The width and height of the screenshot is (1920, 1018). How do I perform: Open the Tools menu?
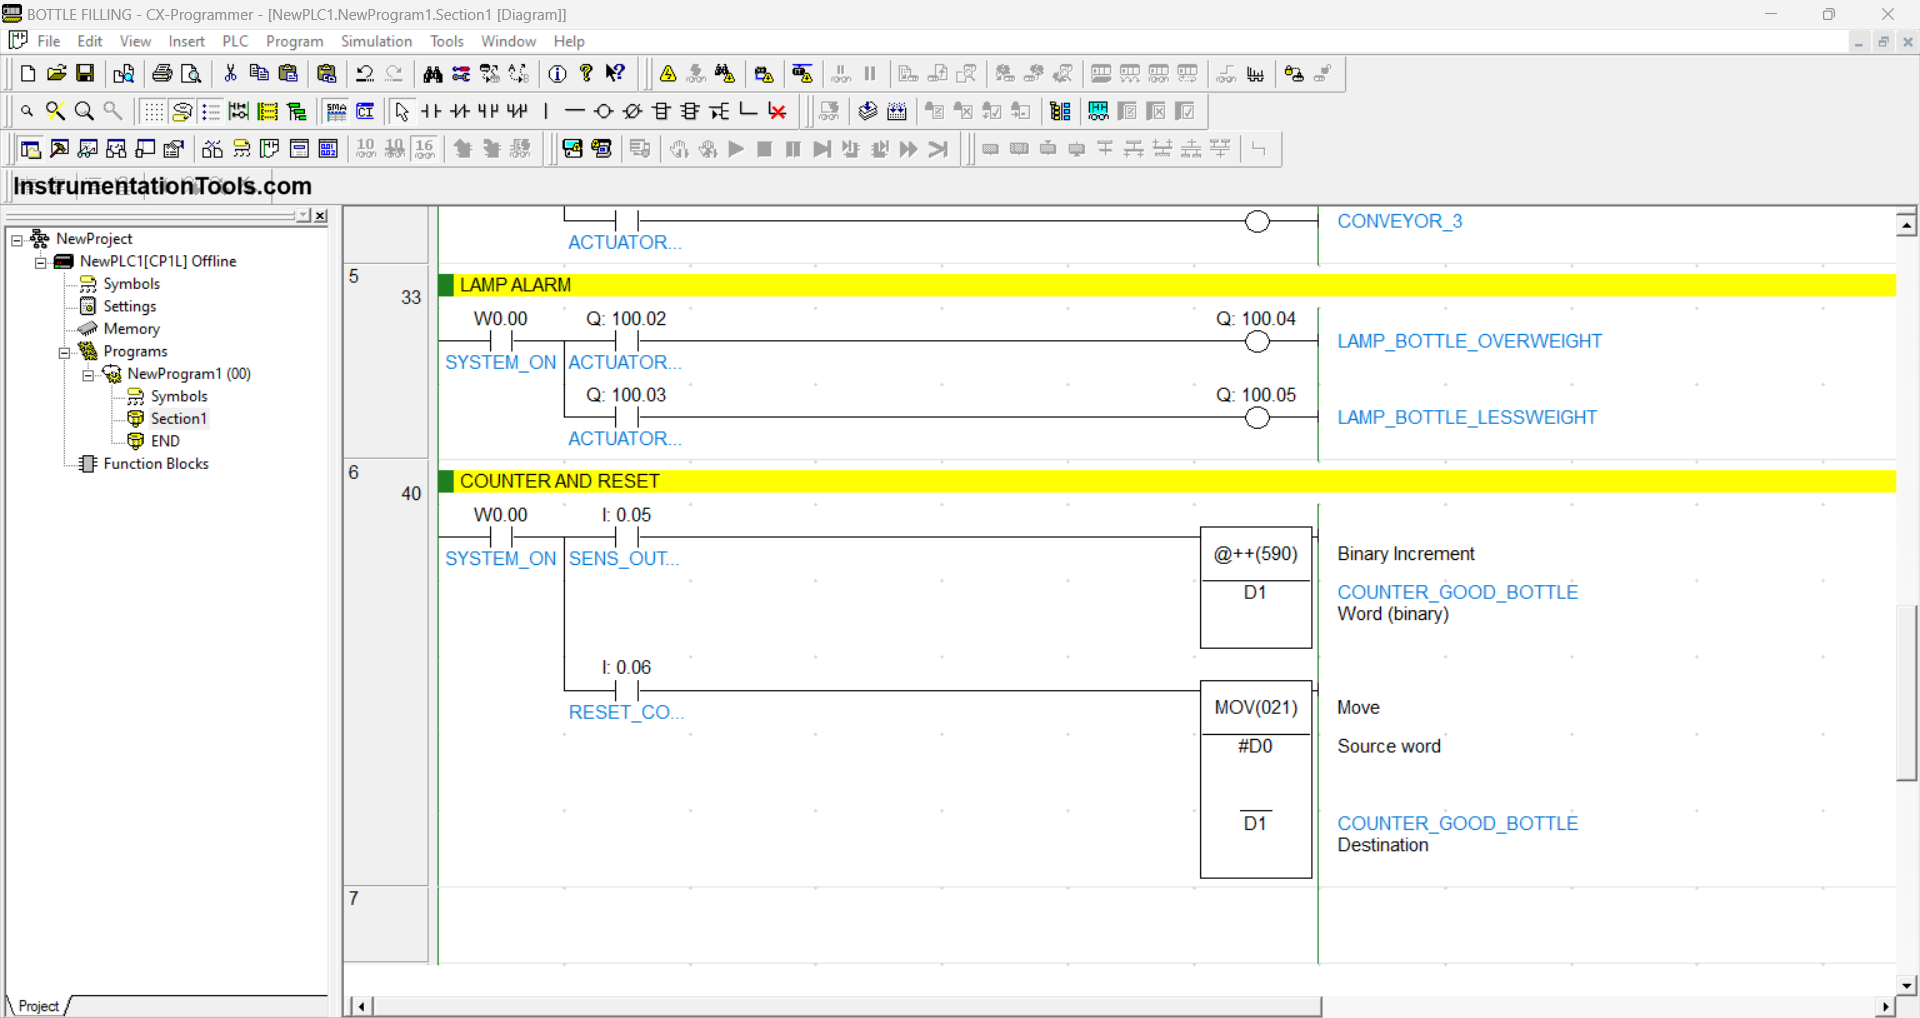(x=447, y=41)
